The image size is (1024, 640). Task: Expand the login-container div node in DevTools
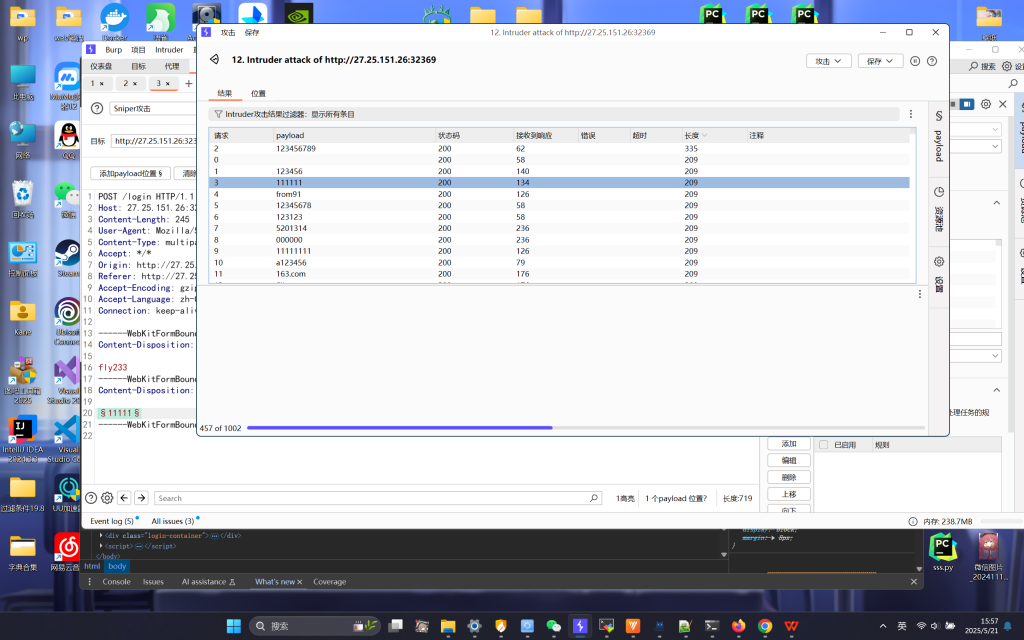click(x=101, y=536)
